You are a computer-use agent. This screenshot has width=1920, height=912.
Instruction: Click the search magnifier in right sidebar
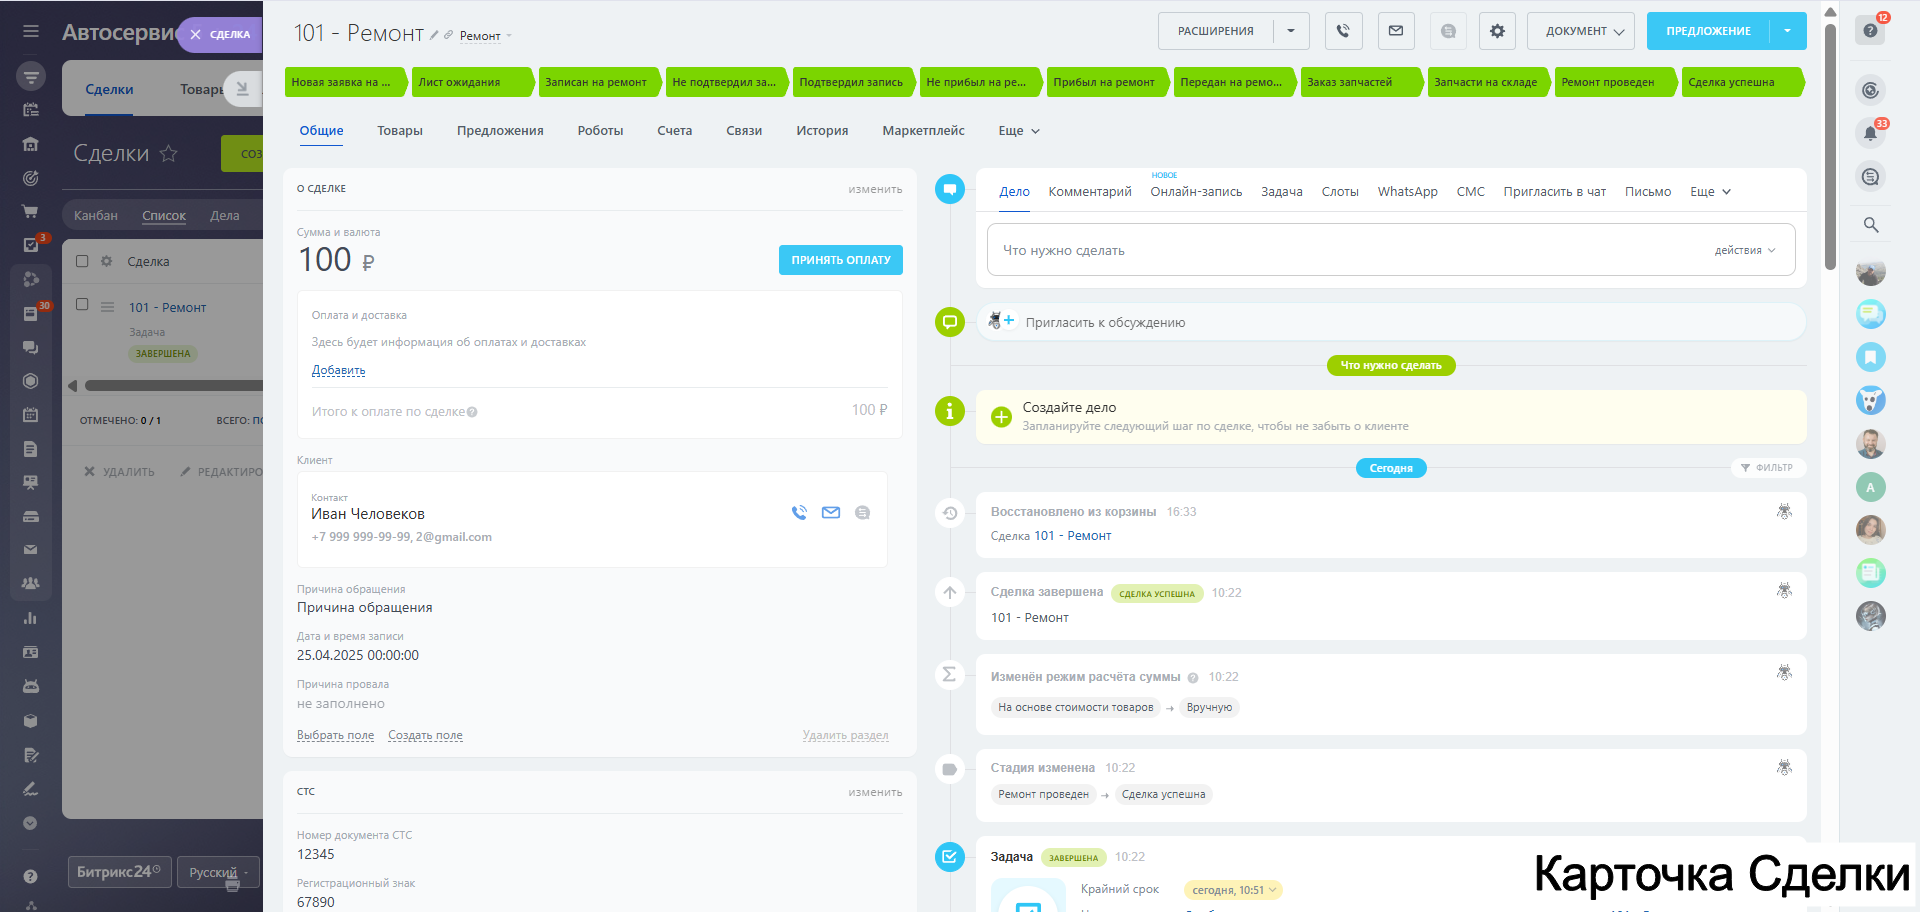(x=1870, y=225)
